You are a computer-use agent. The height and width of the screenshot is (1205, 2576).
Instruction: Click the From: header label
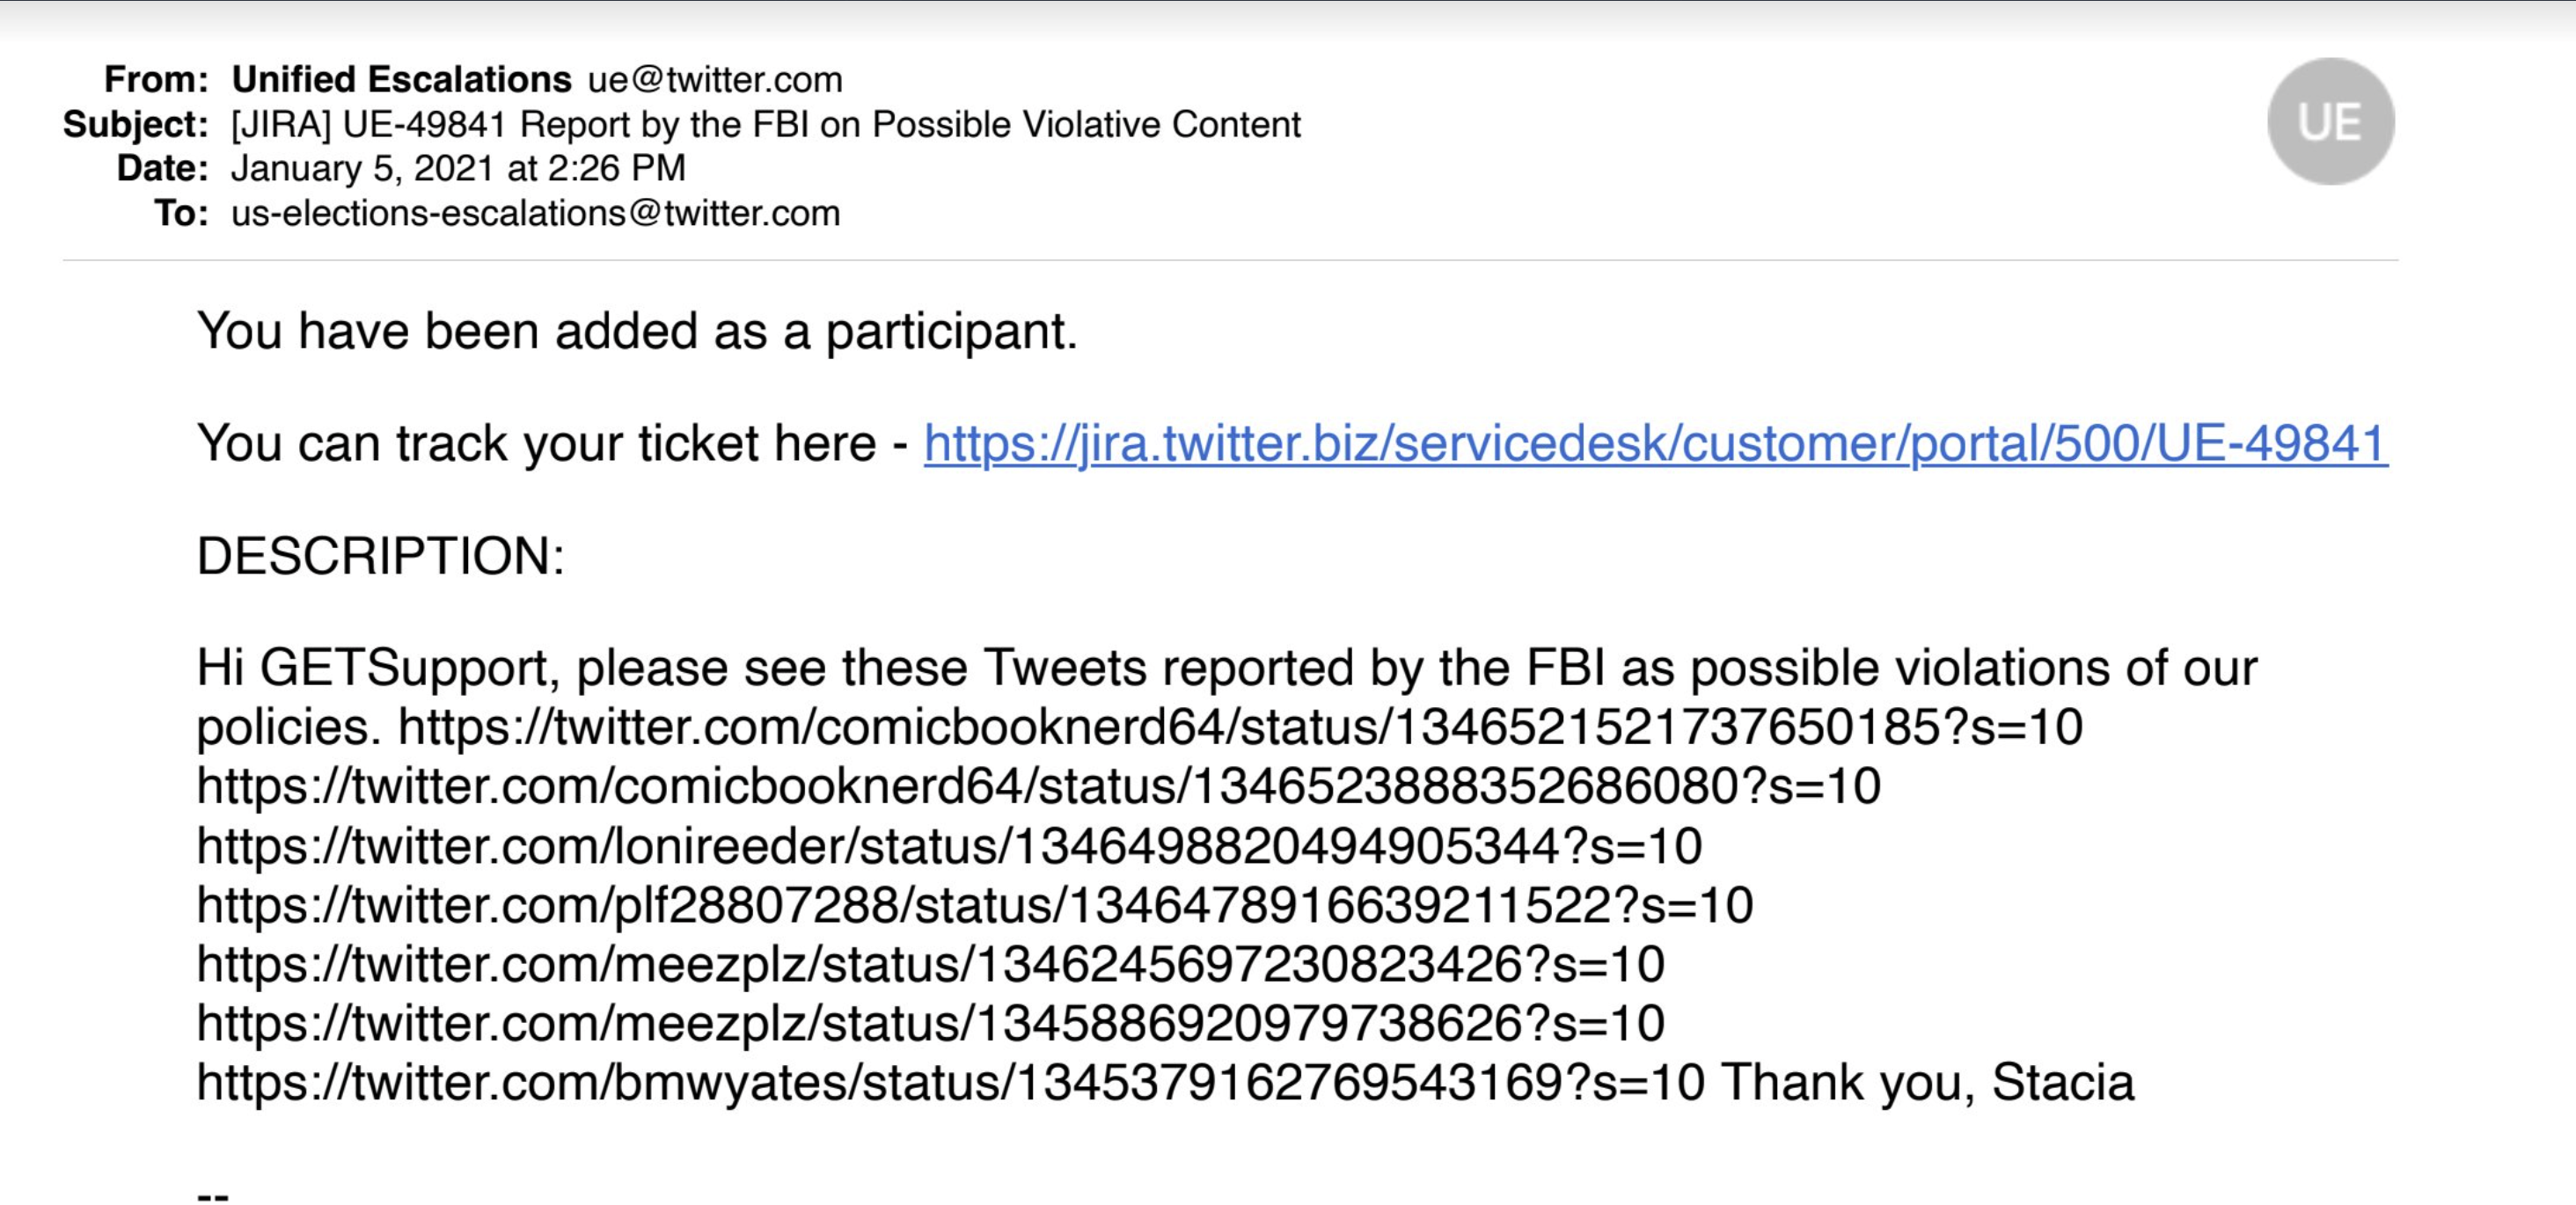(156, 79)
